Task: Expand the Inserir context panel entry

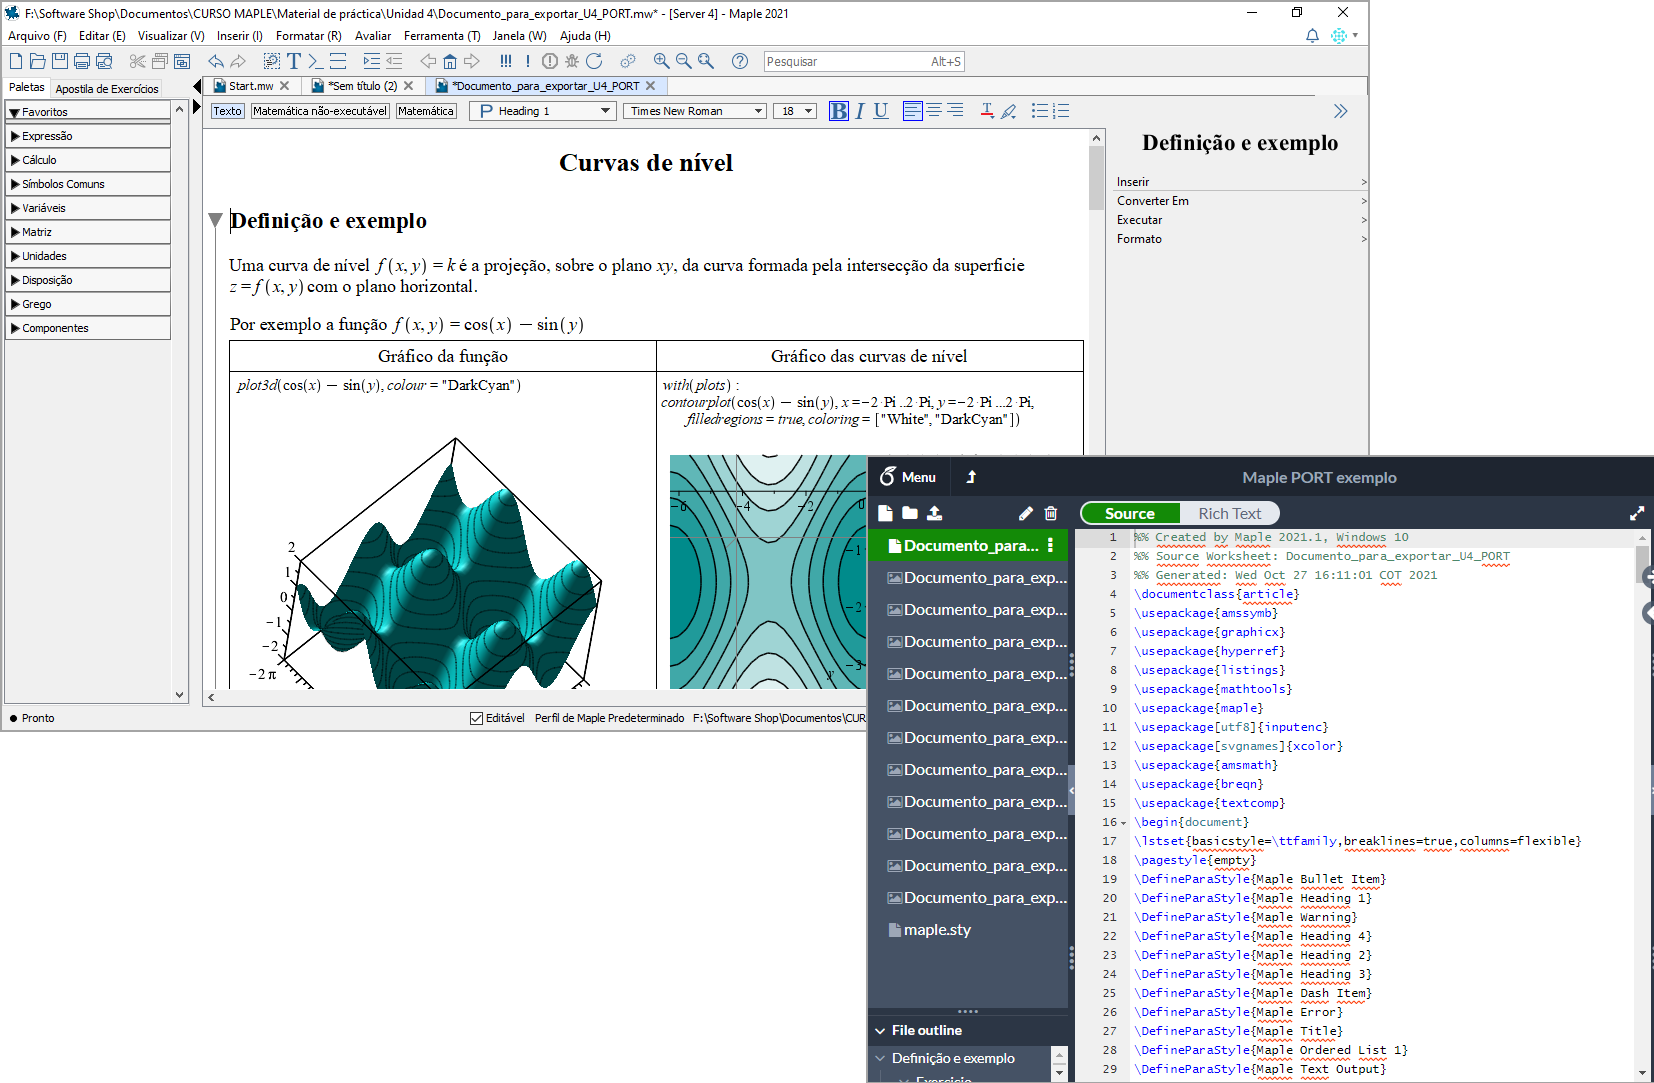Action: 1241,182
